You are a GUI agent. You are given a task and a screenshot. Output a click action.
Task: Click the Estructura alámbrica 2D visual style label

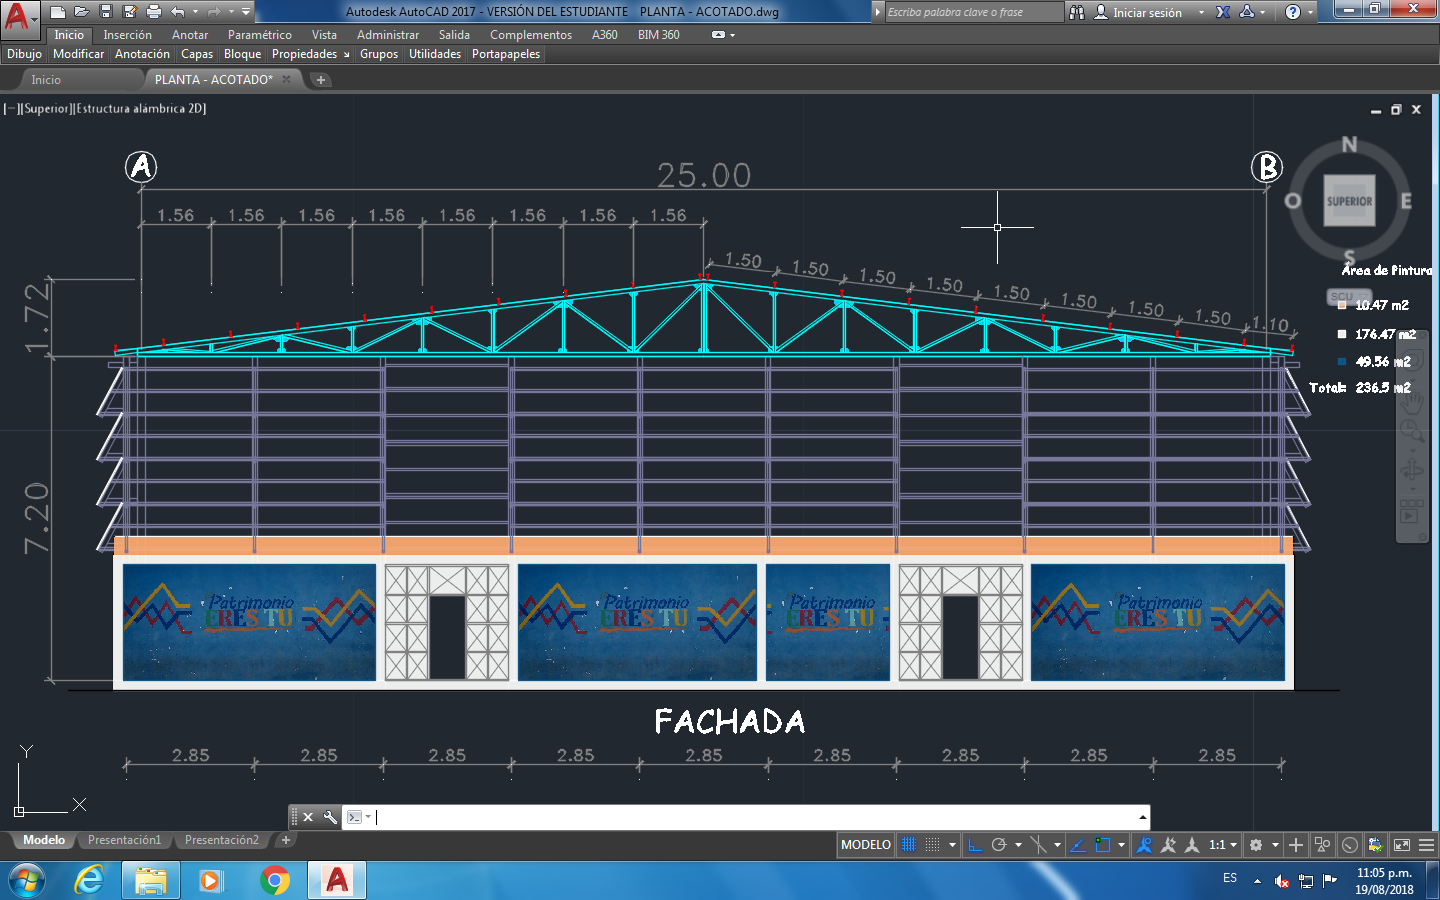(140, 109)
